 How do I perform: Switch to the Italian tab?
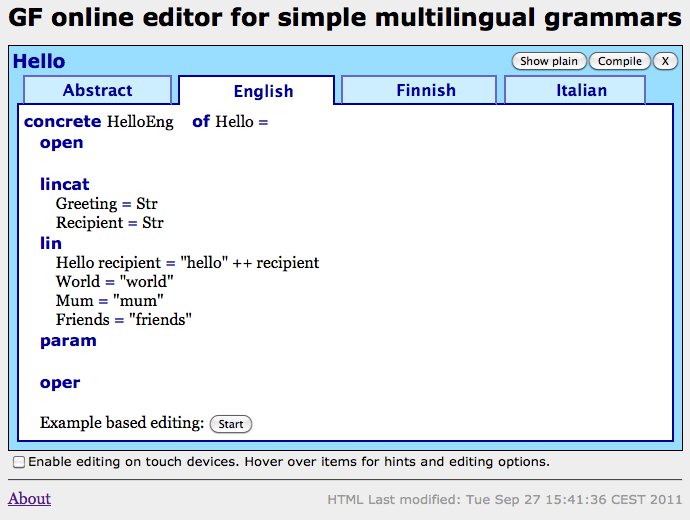581,90
